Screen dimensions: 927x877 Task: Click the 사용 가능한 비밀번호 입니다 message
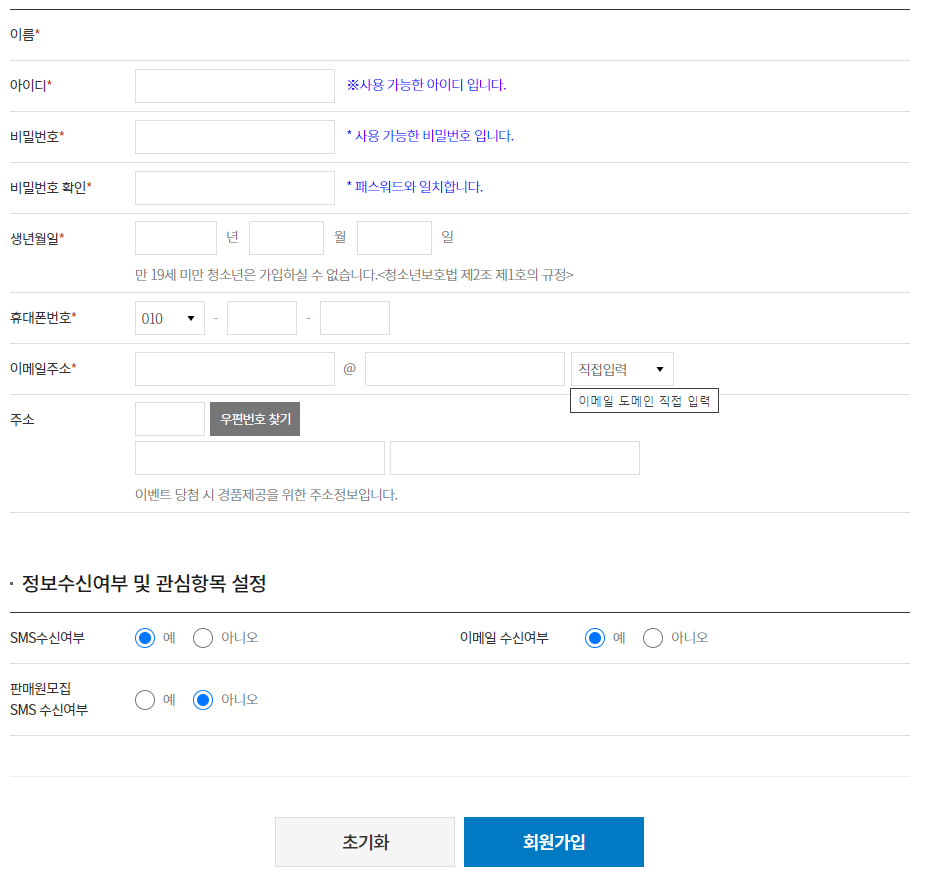click(x=430, y=136)
